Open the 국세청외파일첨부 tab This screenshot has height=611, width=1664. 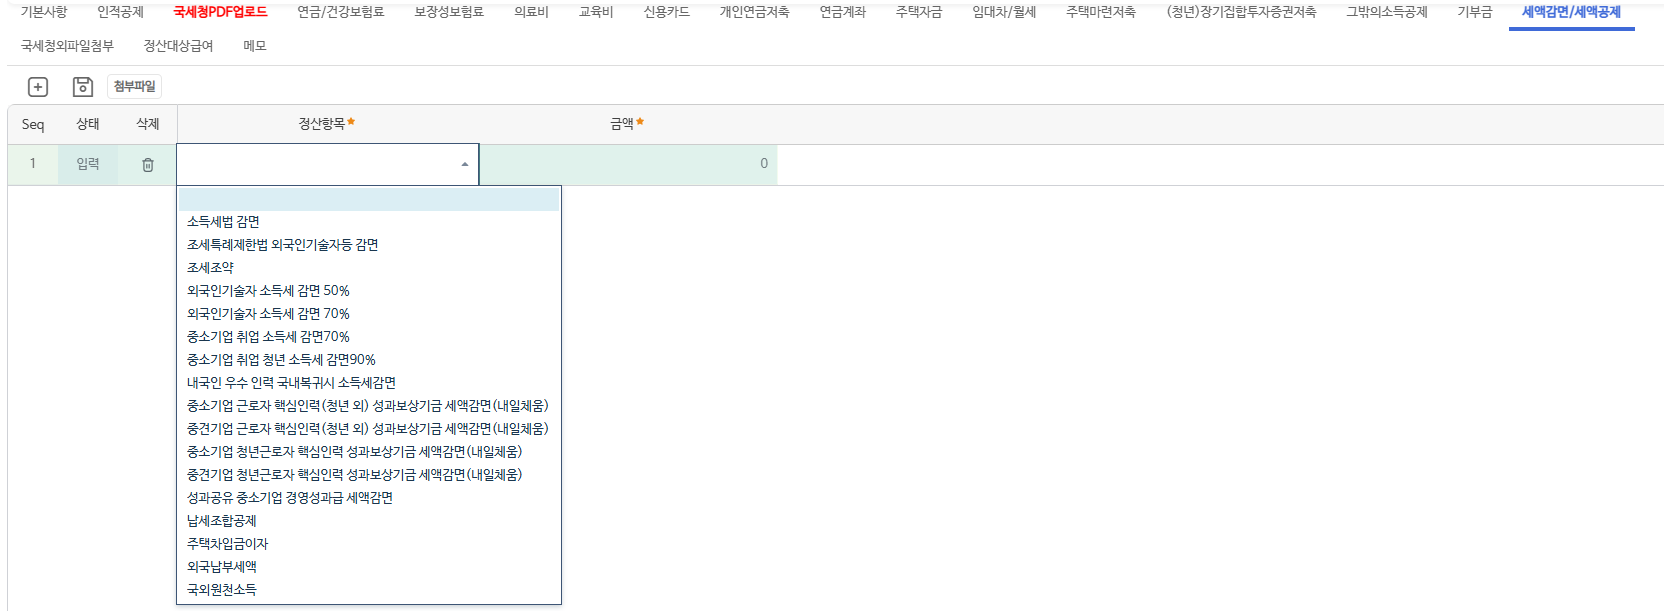(67, 46)
